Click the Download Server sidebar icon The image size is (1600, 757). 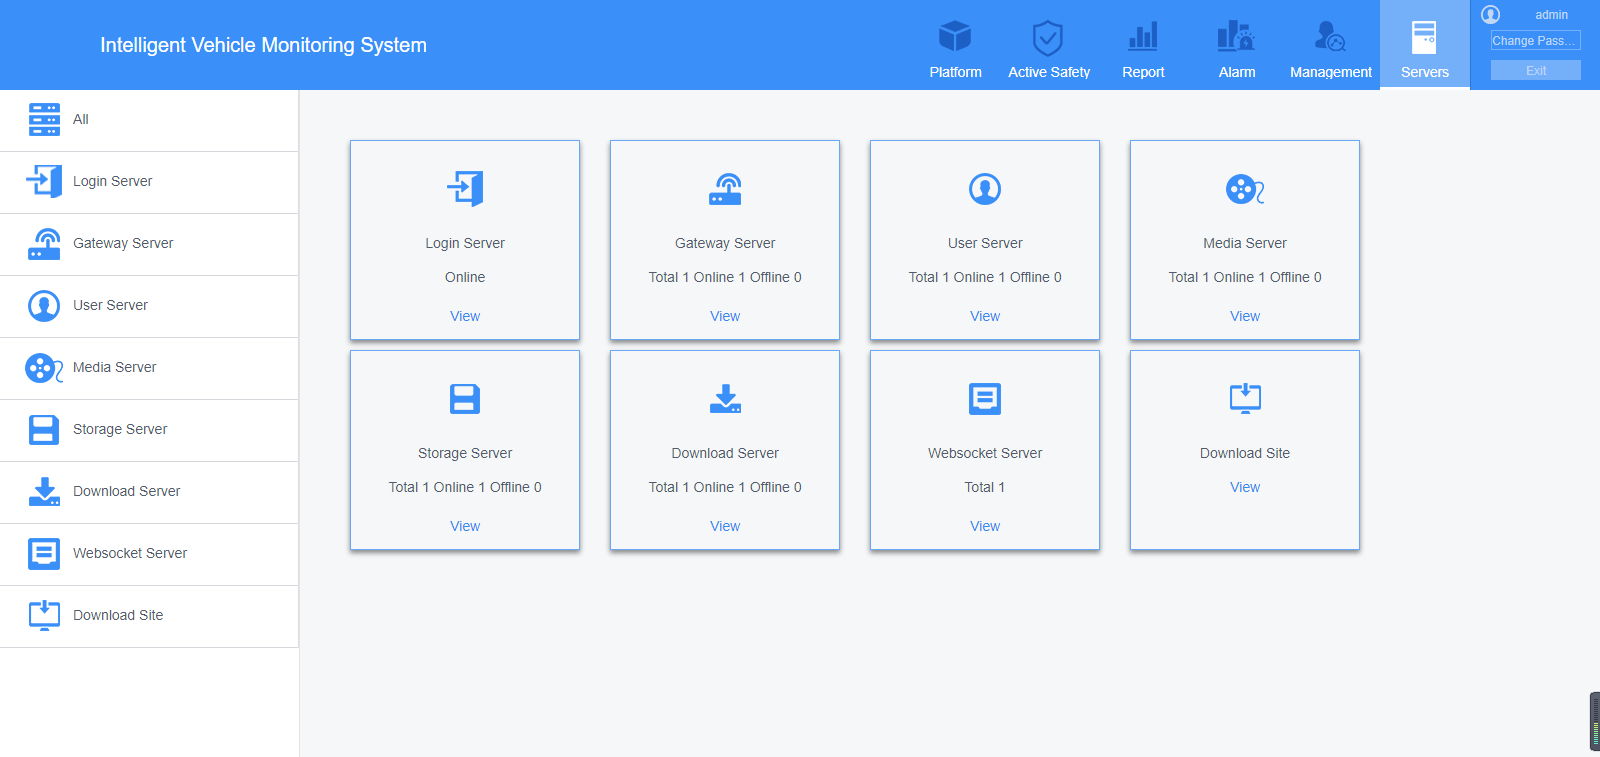(44, 492)
